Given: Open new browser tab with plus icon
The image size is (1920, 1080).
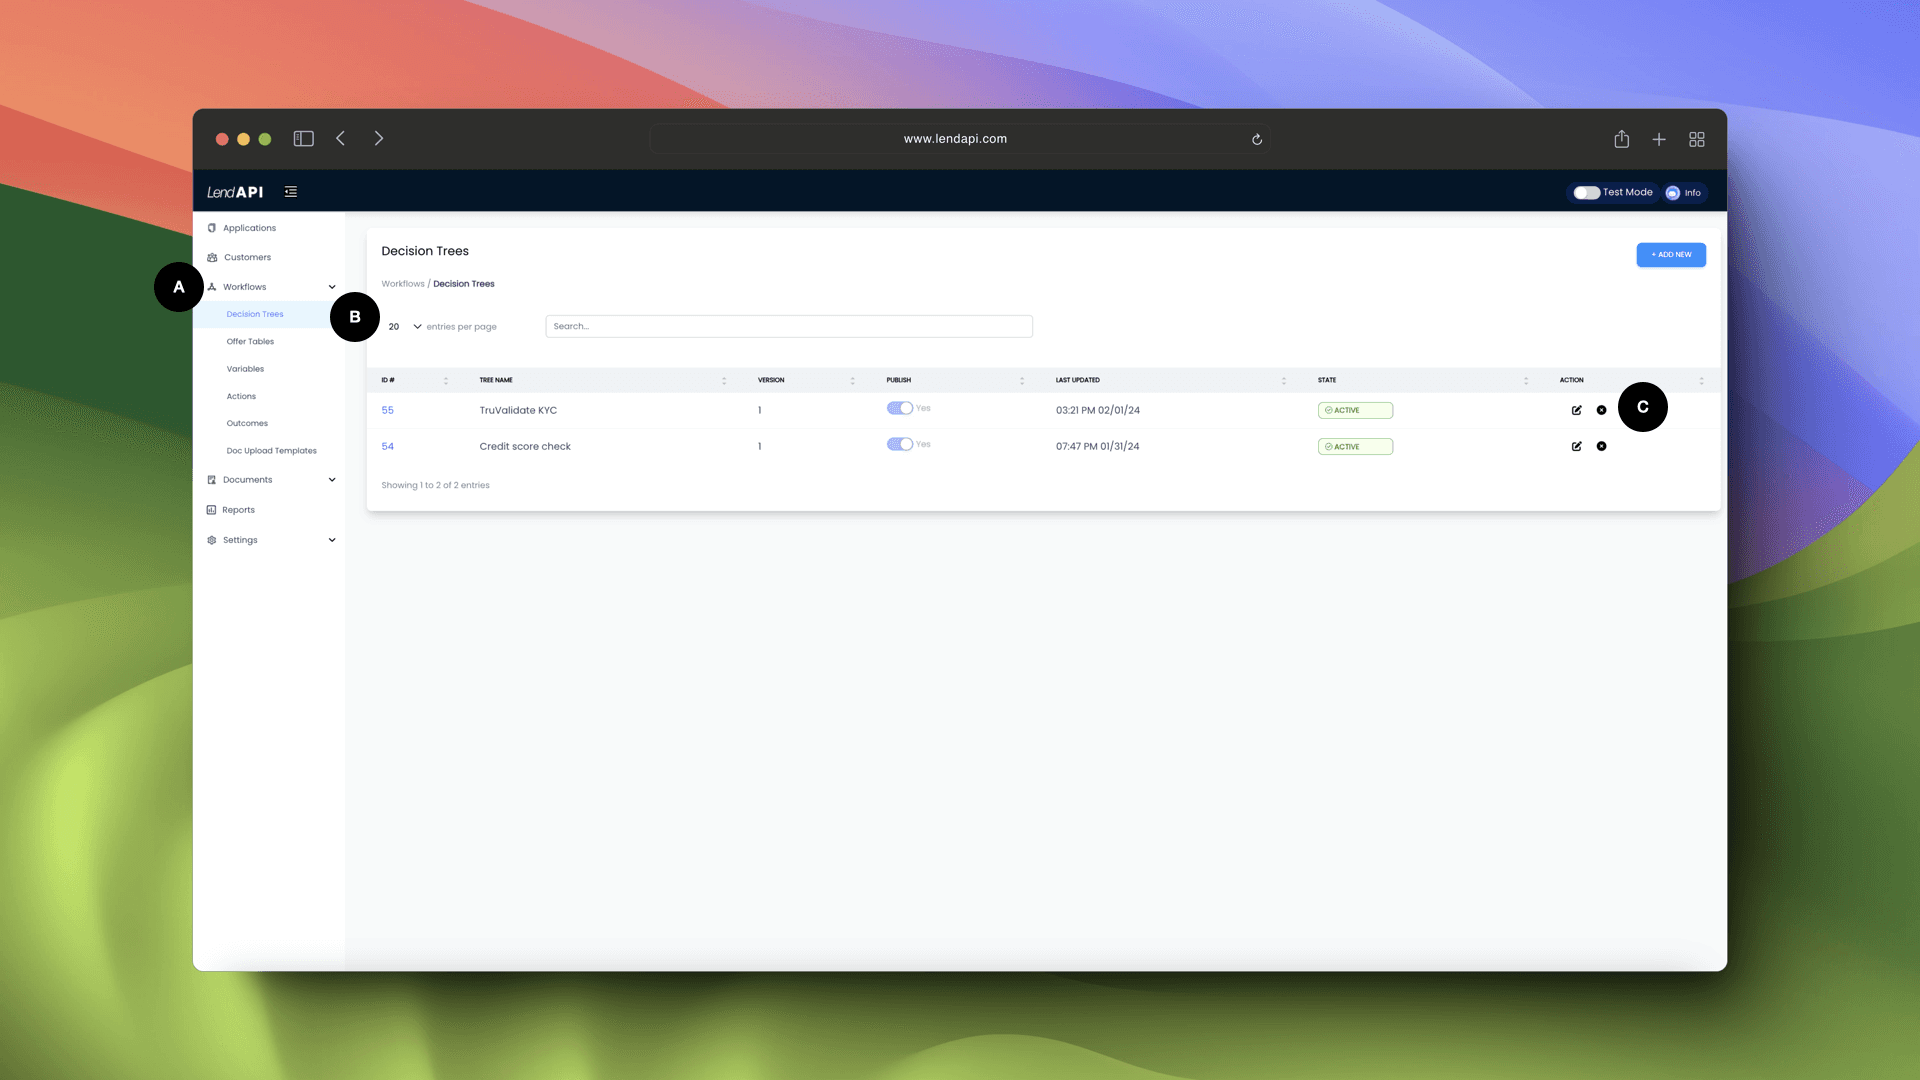Looking at the screenshot, I should point(1659,139).
